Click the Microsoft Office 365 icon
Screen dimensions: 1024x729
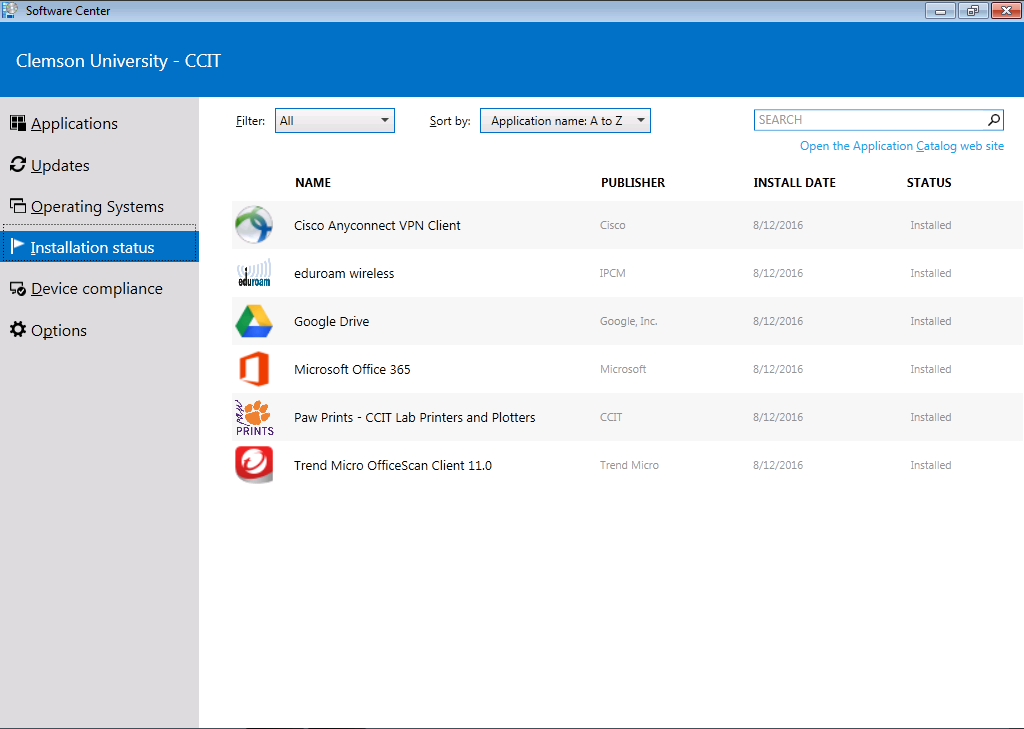tap(254, 369)
